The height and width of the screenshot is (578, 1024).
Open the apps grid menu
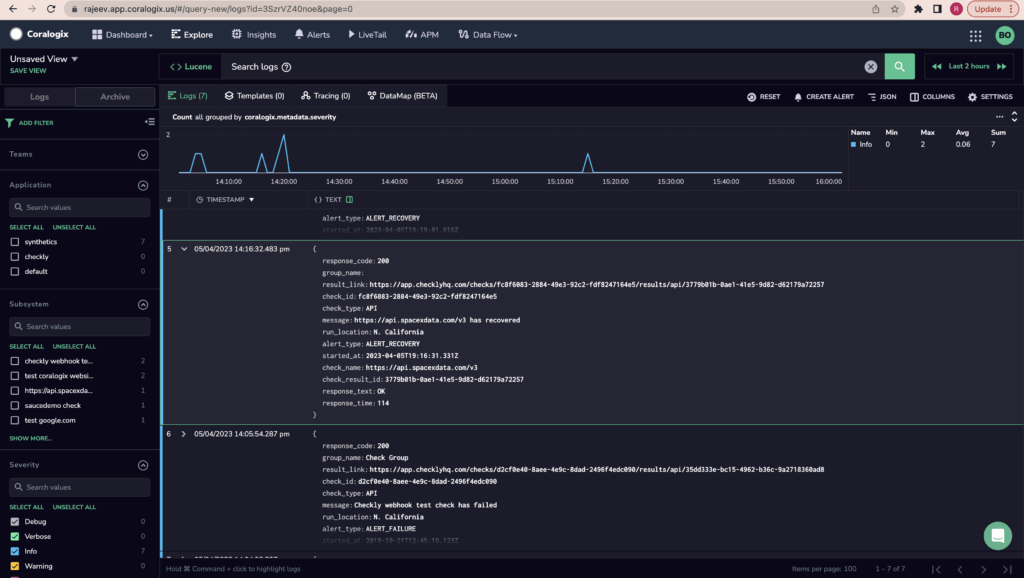(x=975, y=36)
